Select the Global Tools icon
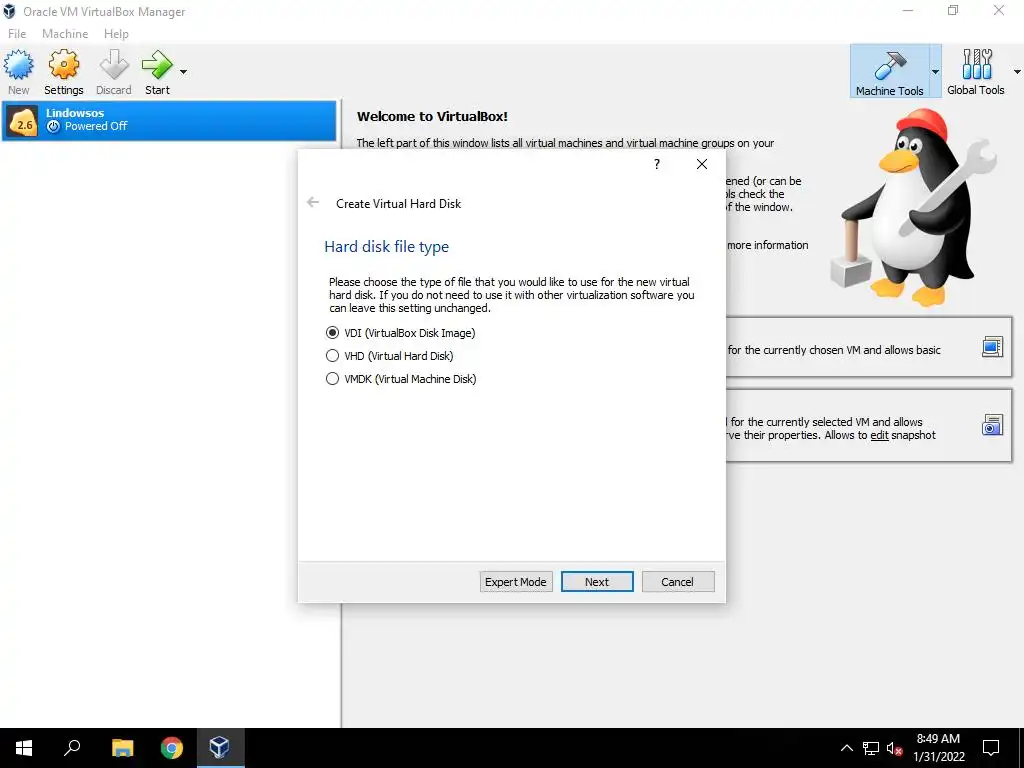1024x768 pixels. tap(977, 65)
